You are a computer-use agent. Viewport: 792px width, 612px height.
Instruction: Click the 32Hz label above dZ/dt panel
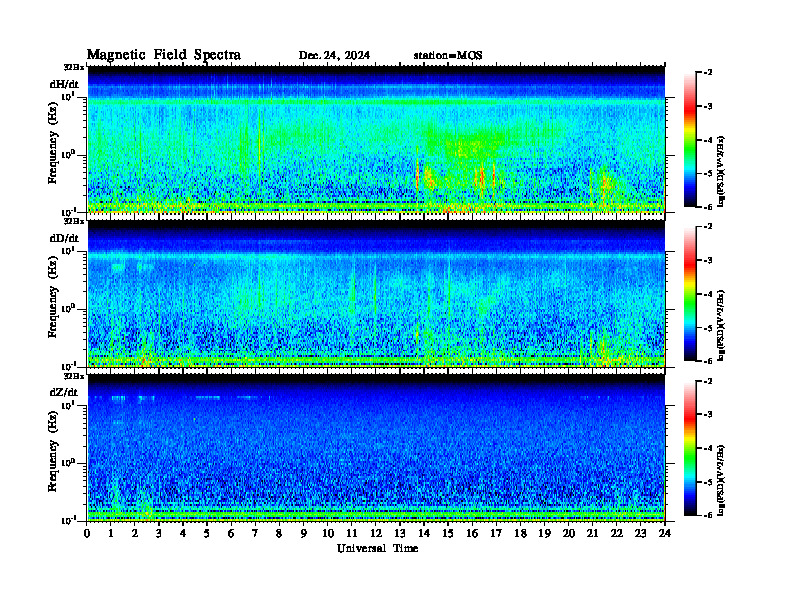tap(73, 376)
